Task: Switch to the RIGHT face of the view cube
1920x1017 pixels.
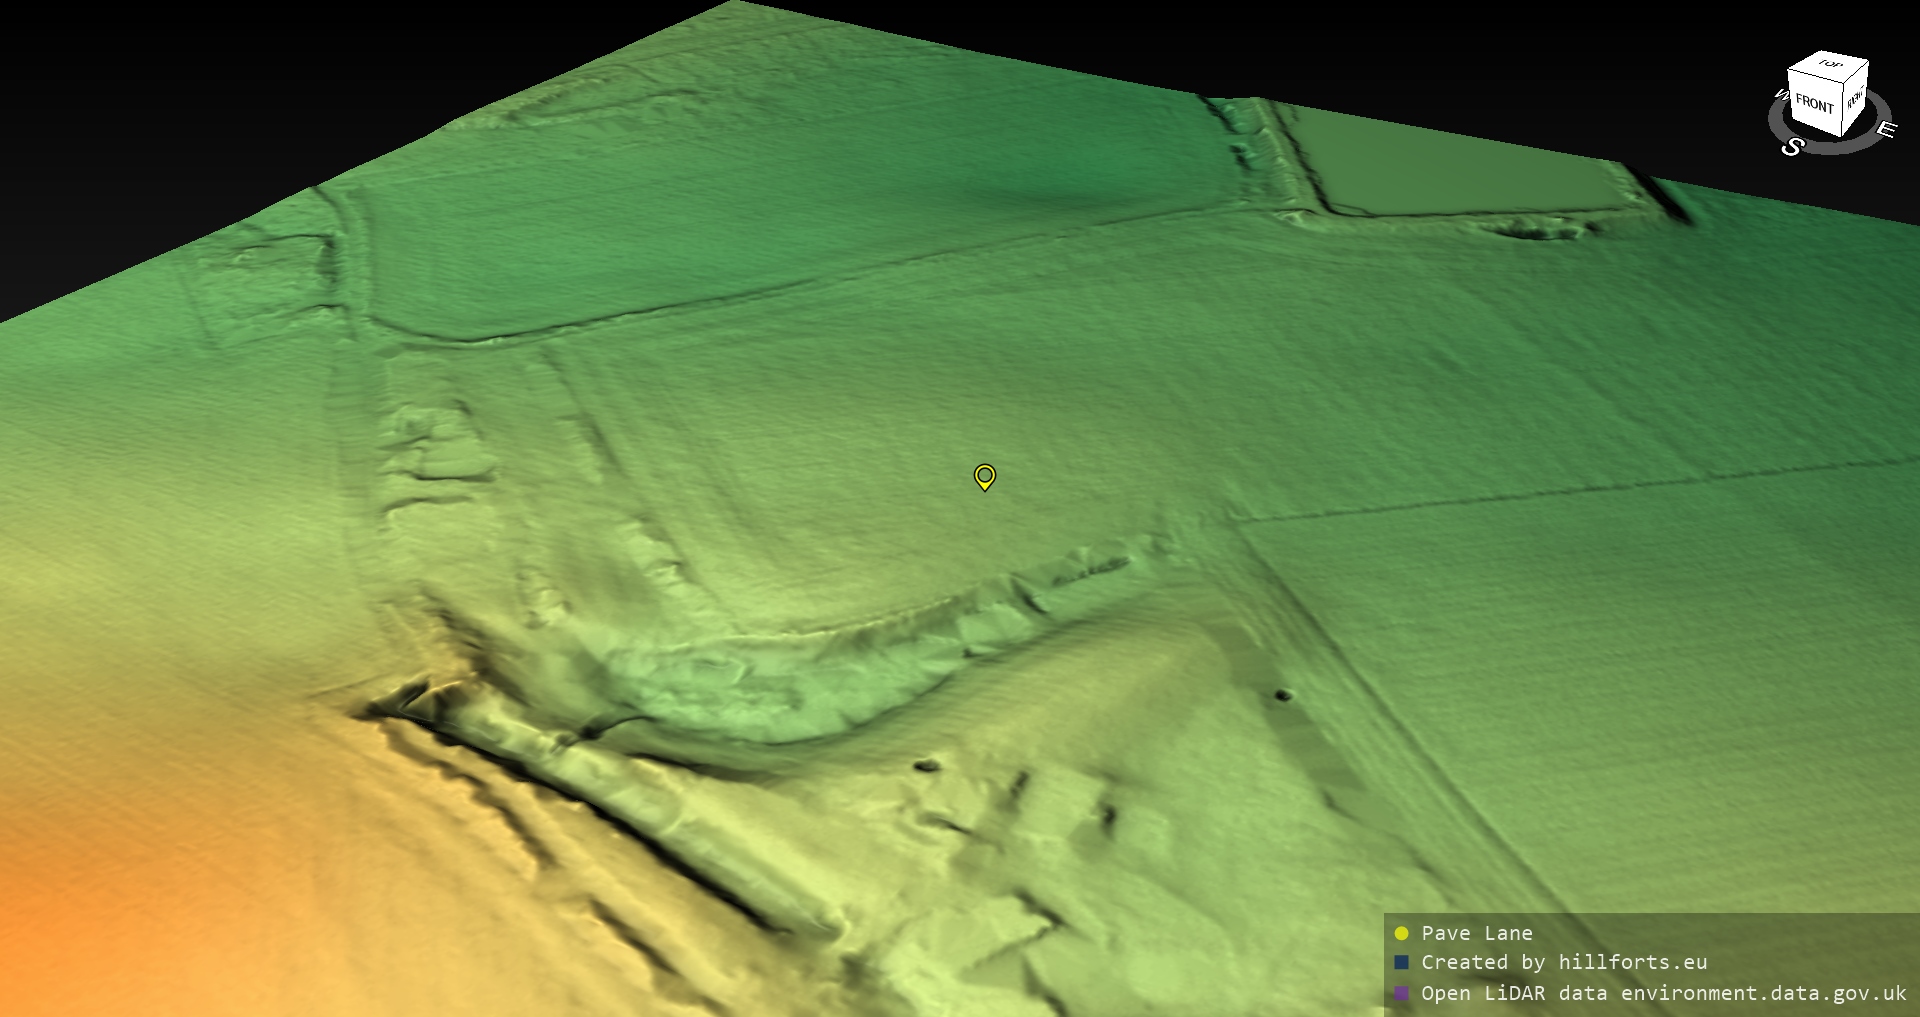Action: (x=1855, y=99)
